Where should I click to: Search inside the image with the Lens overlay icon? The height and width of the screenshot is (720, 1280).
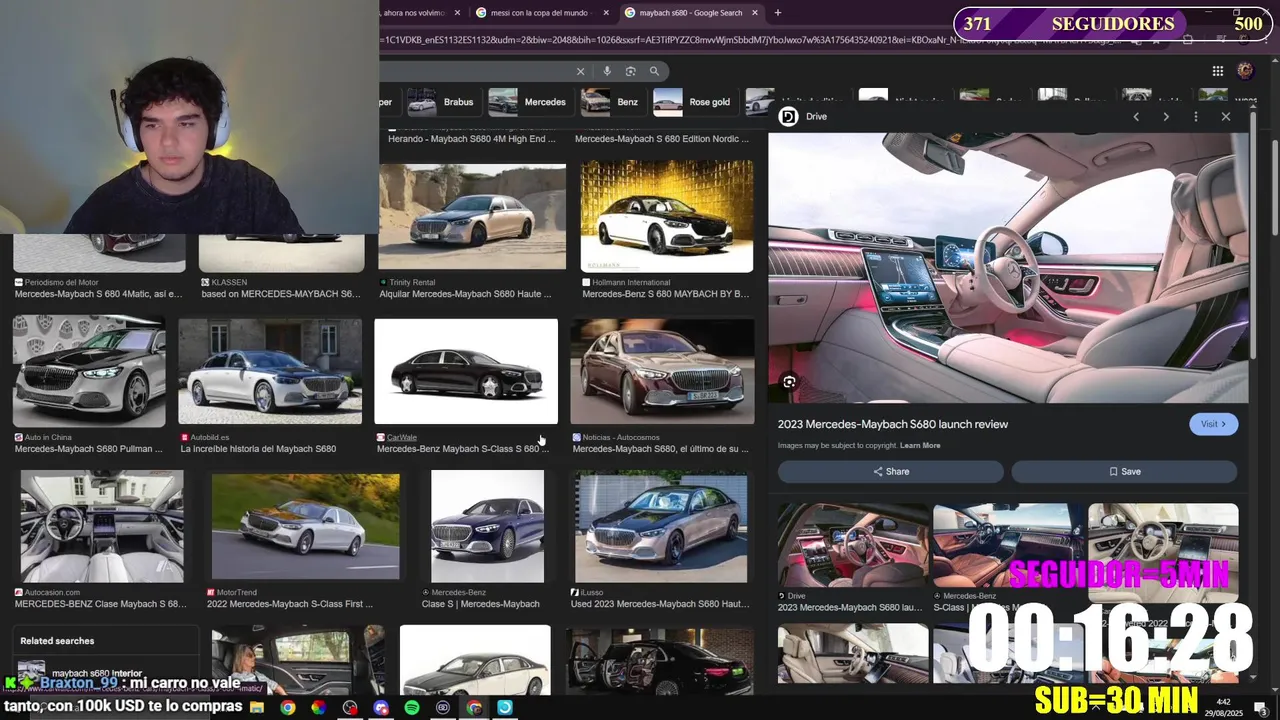[x=789, y=382]
